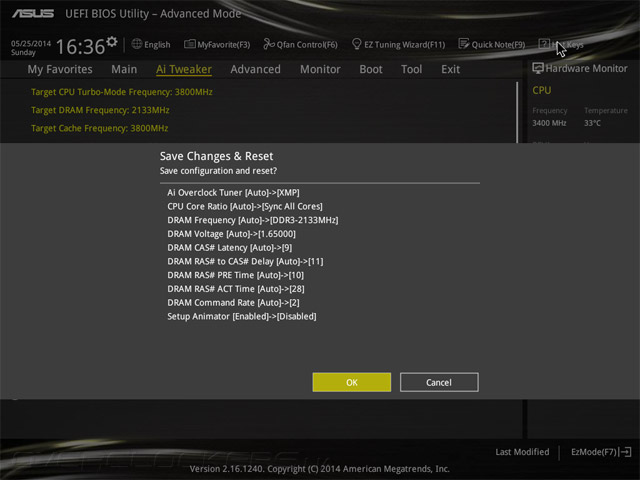Go to the Advanced tab

pos(256,69)
